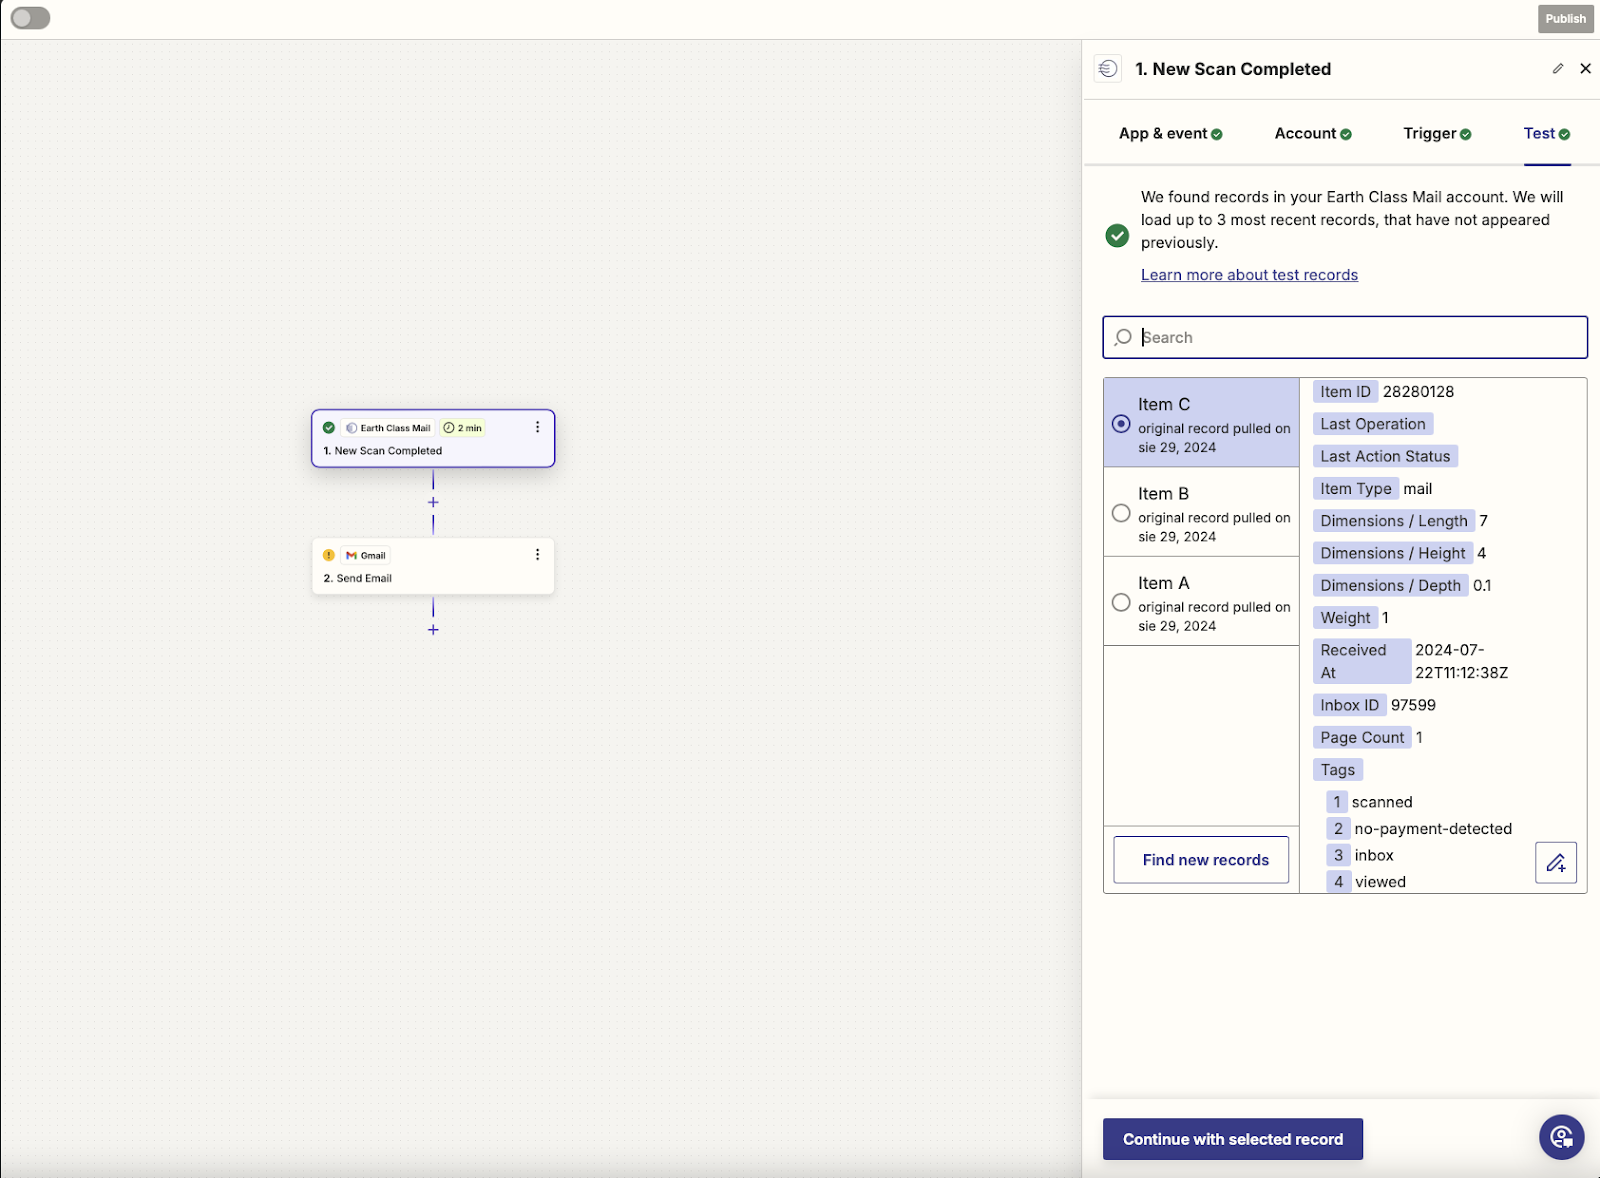Open the App & event tab
The height and width of the screenshot is (1178, 1600).
pos(1170,134)
